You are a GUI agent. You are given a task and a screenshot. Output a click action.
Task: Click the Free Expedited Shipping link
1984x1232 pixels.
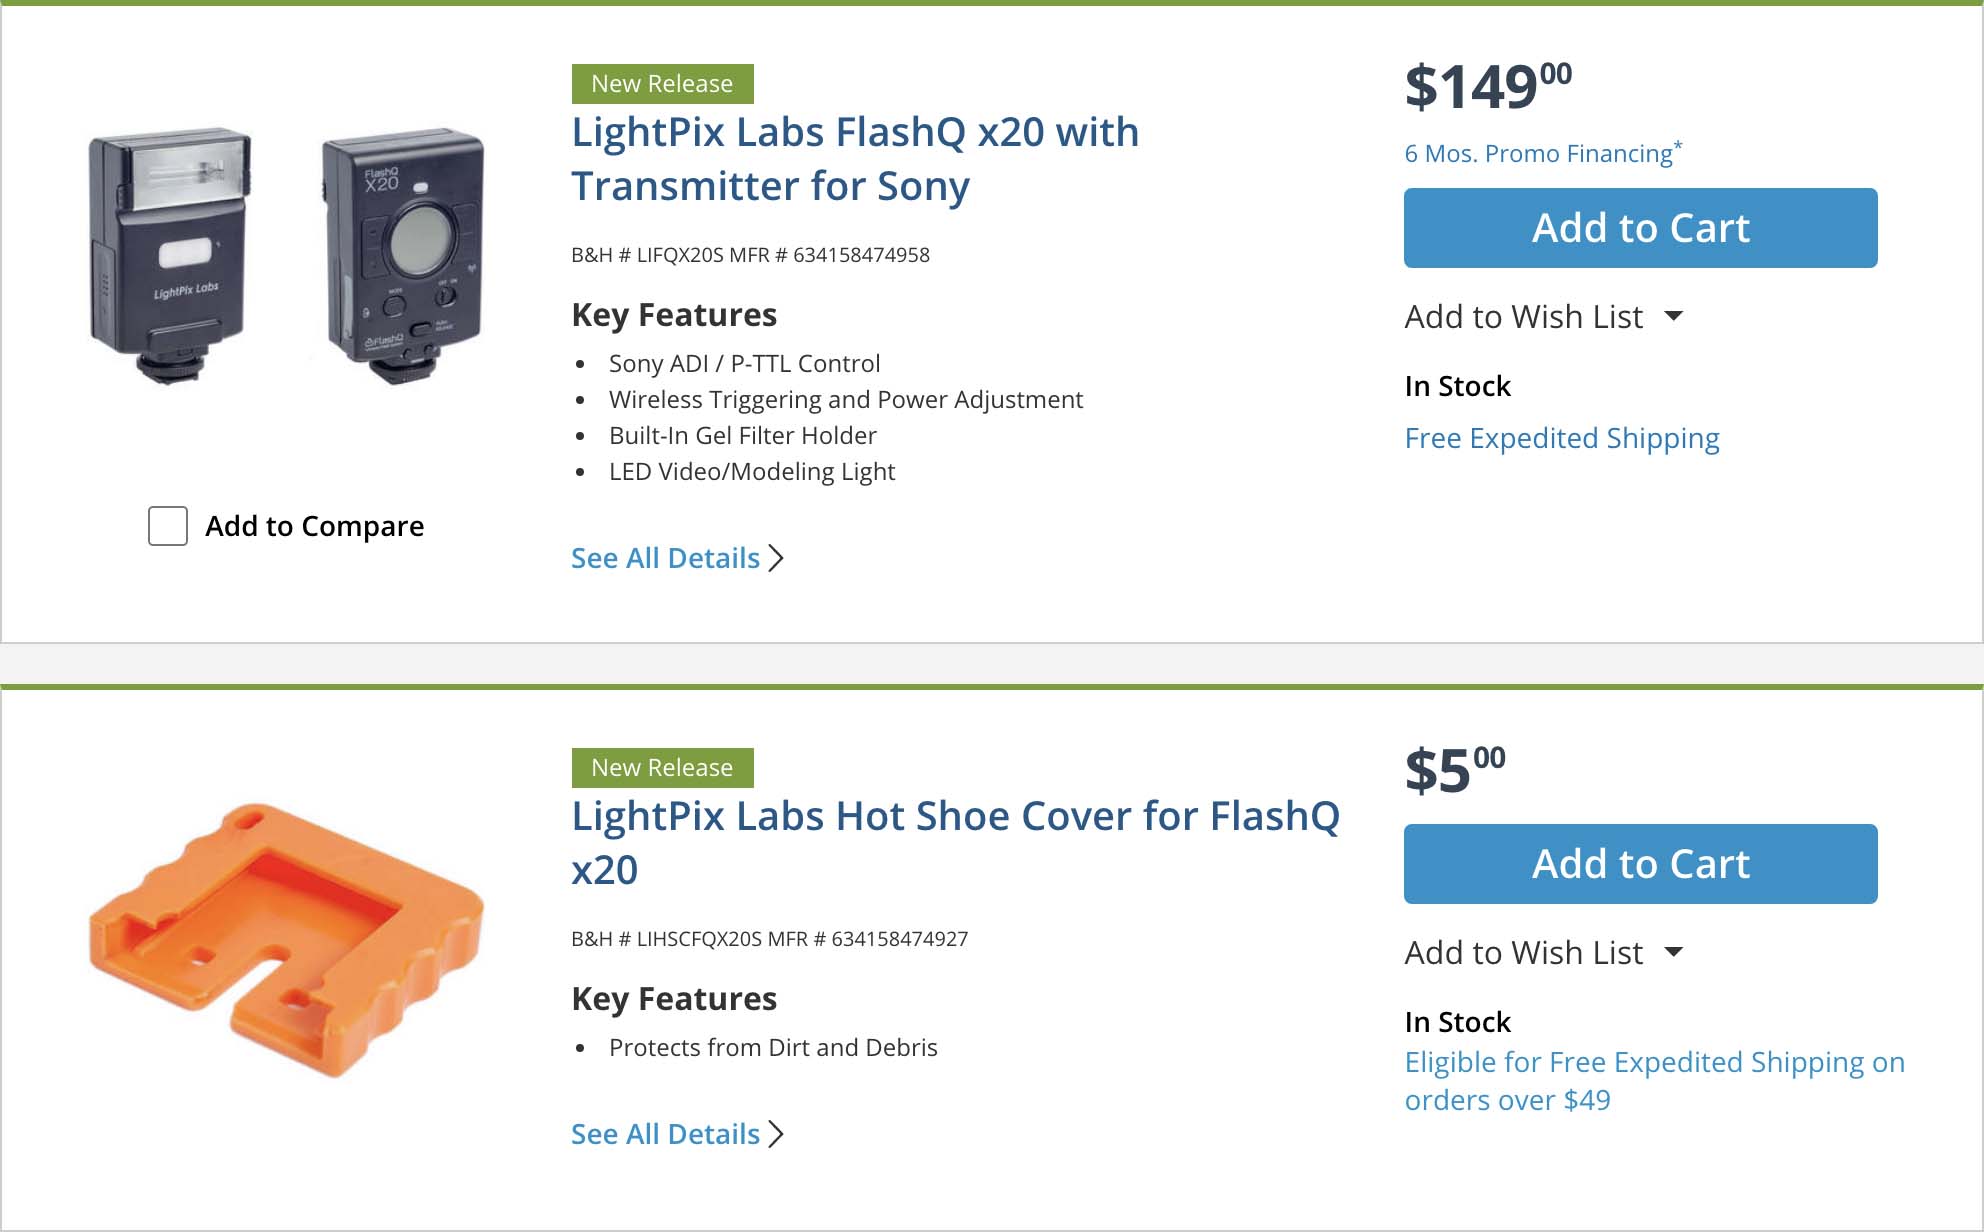1561,438
